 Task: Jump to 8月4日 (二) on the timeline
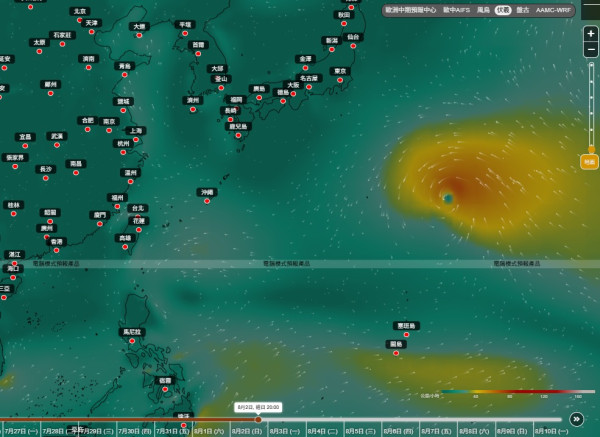(323, 431)
